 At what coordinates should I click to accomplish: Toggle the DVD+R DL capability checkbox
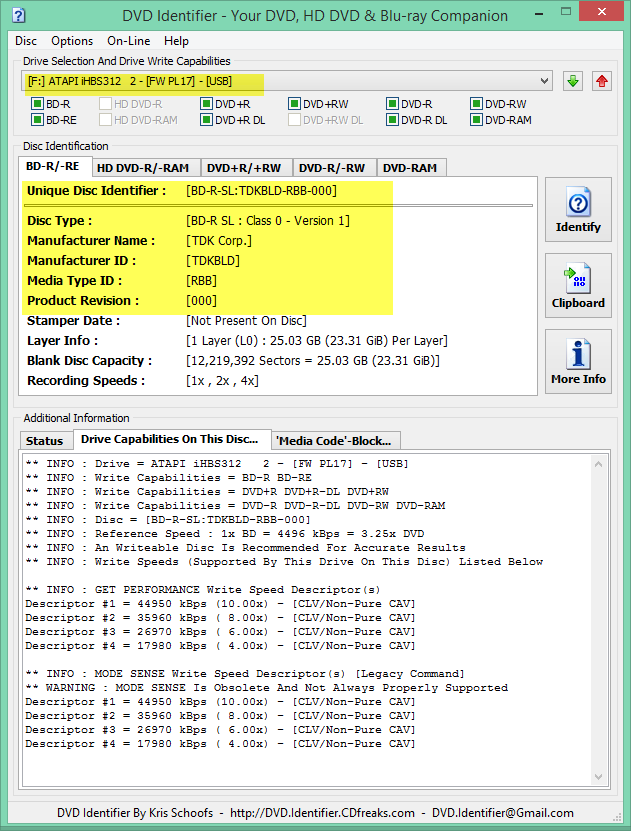click(x=206, y=120)
